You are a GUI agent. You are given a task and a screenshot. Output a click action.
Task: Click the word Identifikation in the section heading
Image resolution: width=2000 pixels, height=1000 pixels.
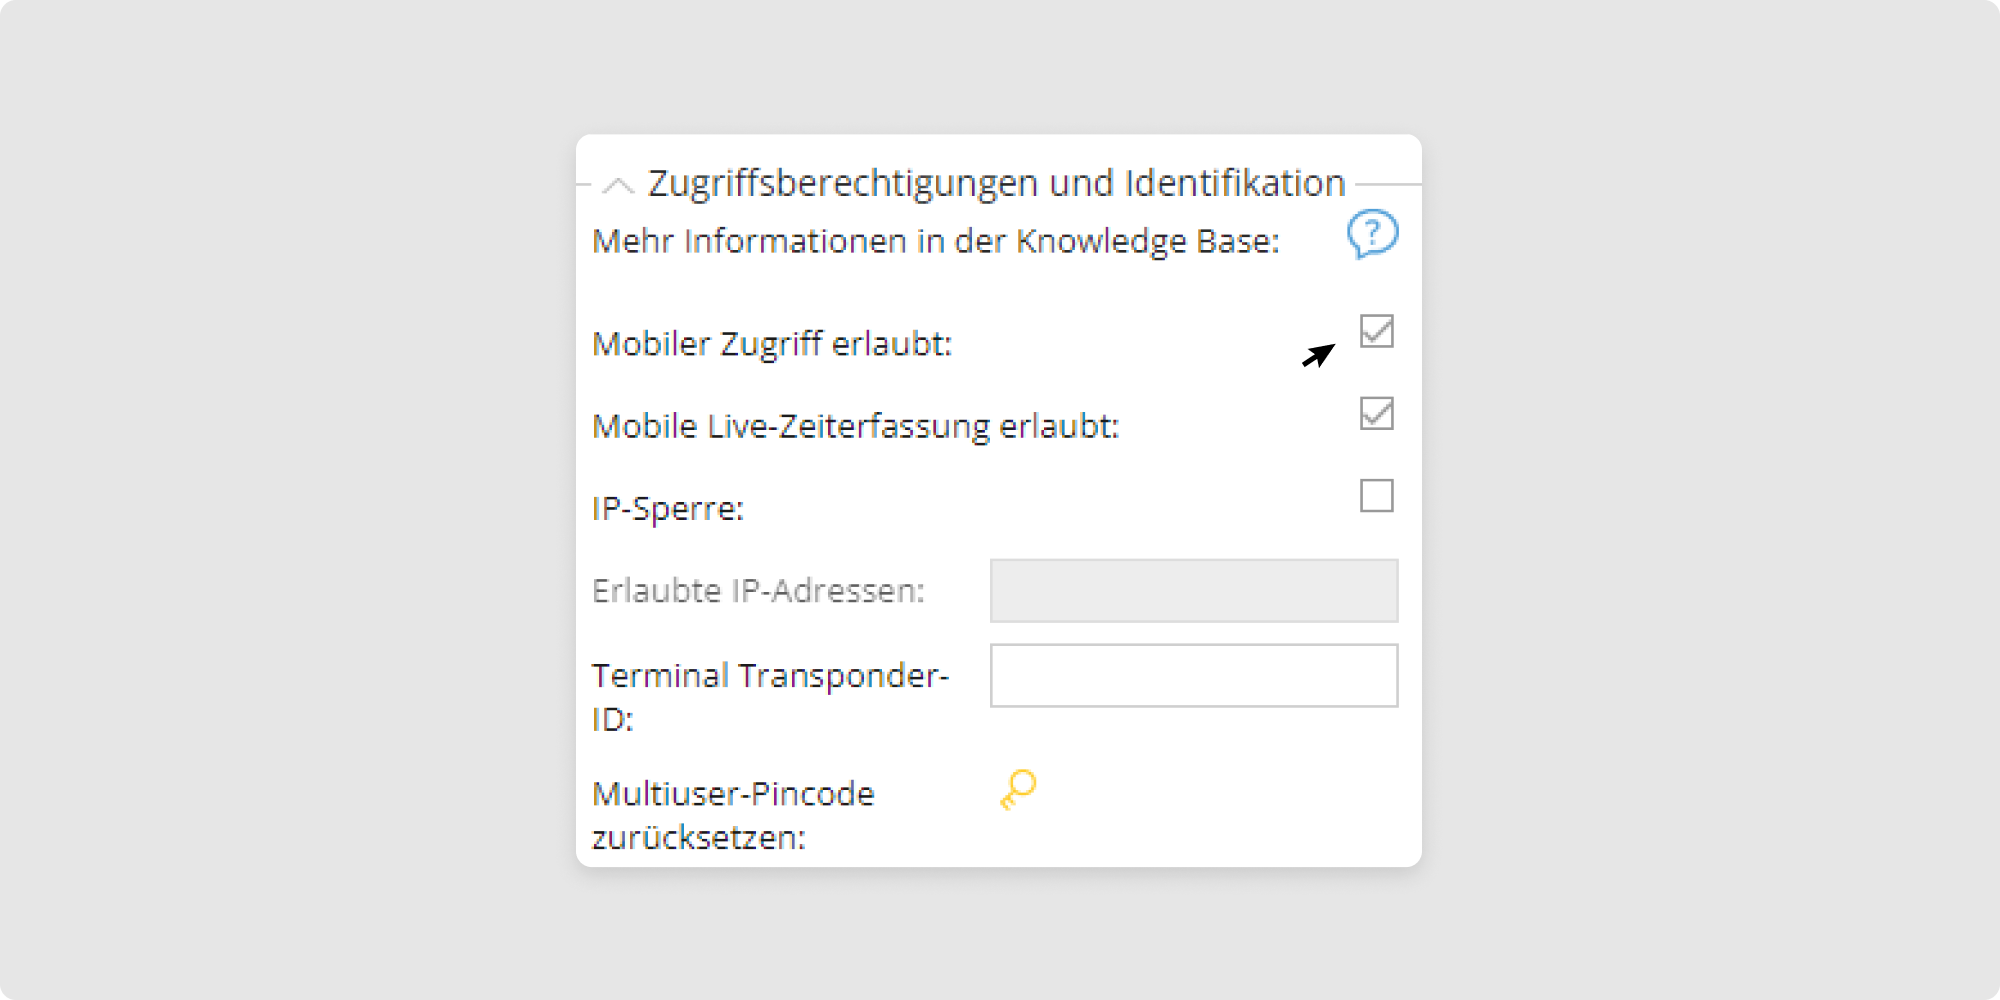(x=1234, y=184)
